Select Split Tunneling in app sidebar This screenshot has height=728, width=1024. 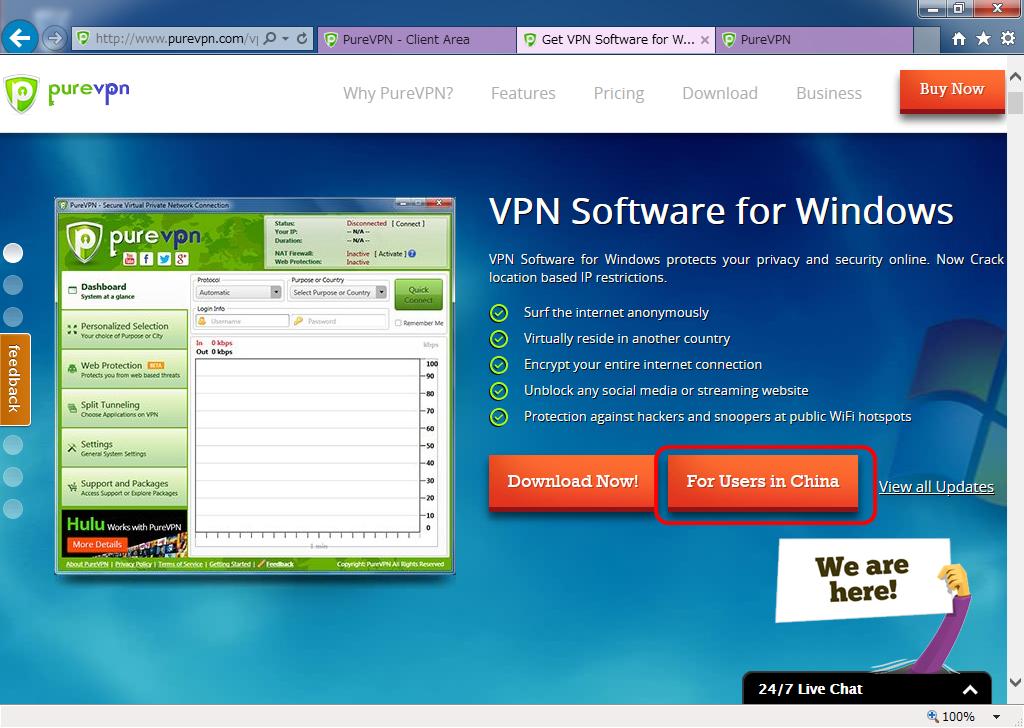coord(124,409)
